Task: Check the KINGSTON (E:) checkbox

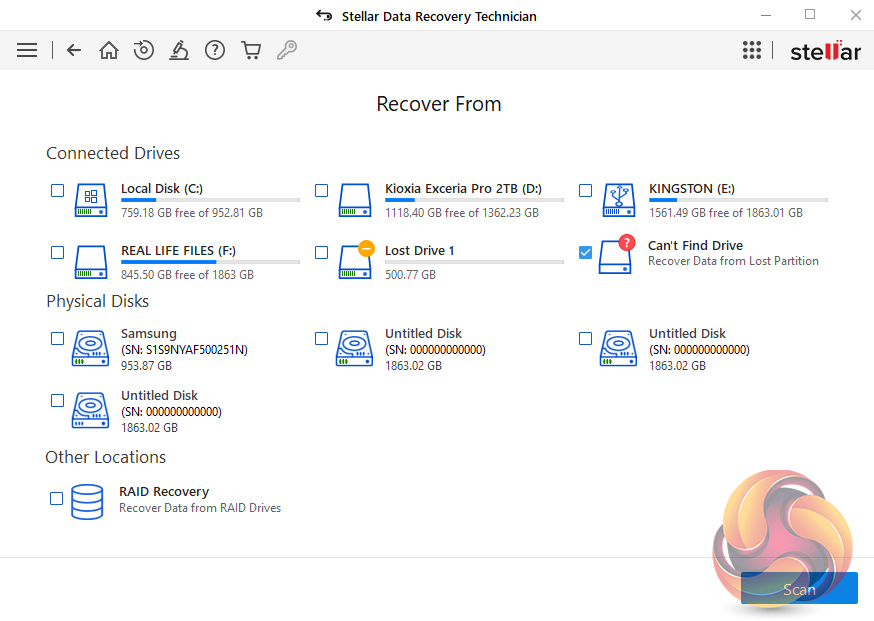Action: click(585, 191)
